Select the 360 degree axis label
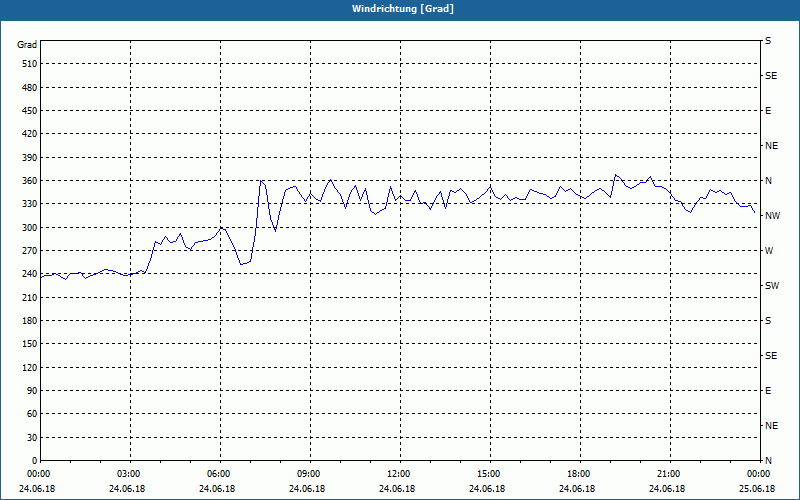This screenshot has height=500, width=800. coord(30,181)
